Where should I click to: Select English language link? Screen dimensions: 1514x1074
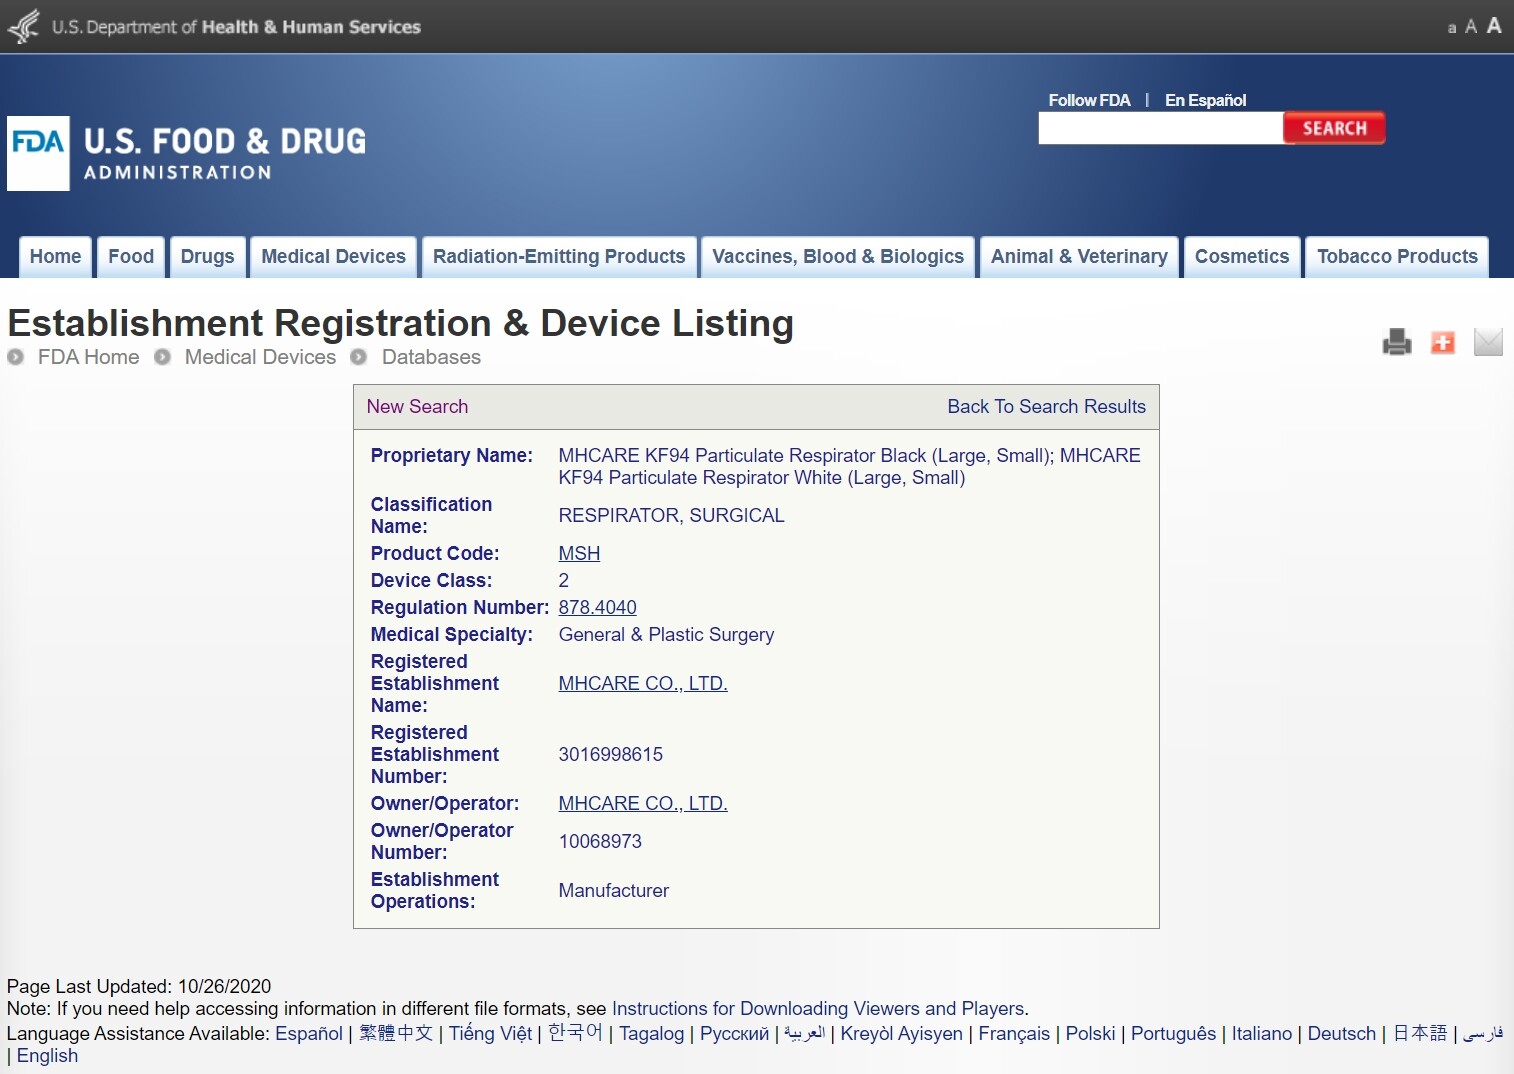coord(47,1056)
